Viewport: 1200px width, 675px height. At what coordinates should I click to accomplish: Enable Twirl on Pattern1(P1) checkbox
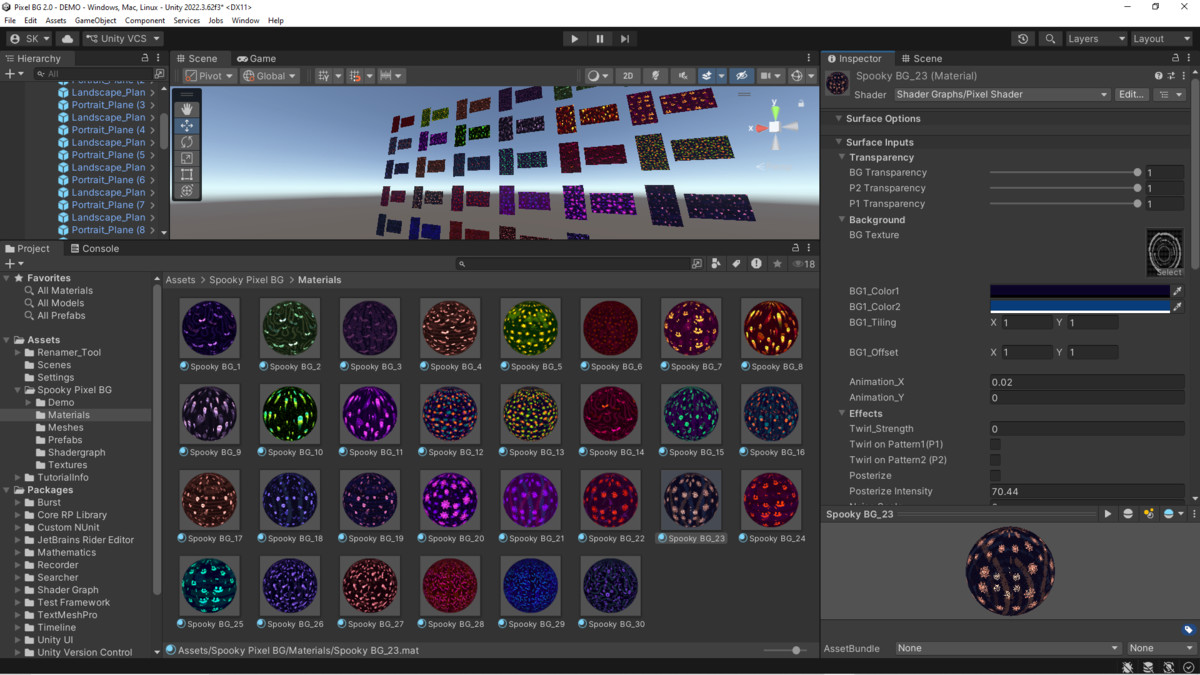[995, 444]
